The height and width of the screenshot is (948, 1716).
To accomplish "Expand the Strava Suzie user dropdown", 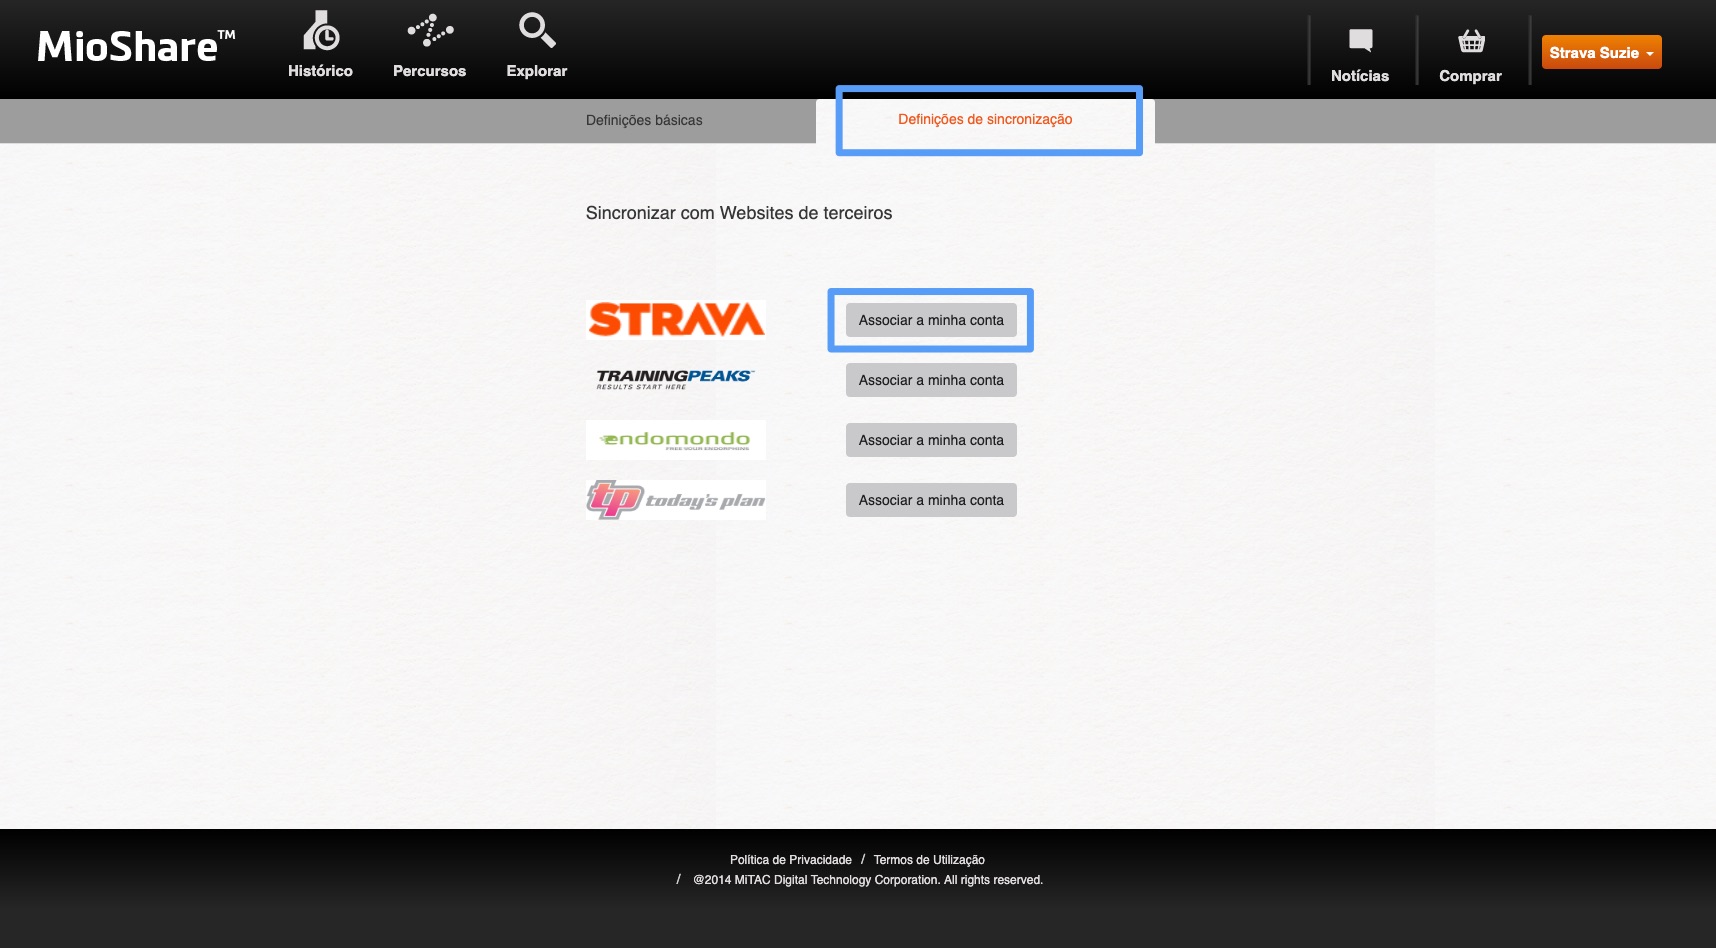I will point(1602,52).
